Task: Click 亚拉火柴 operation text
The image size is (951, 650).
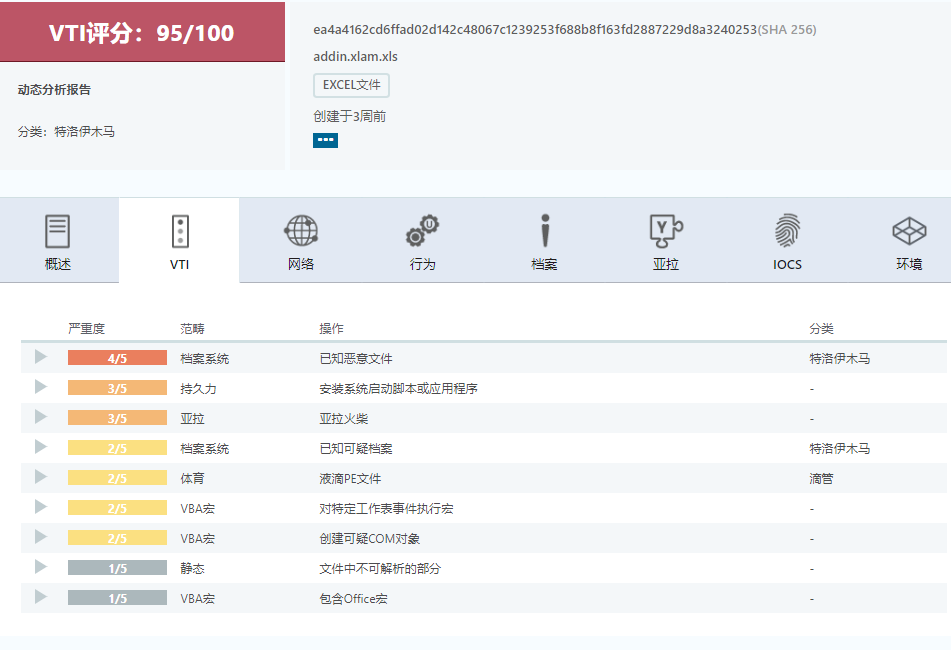Action: click(344, 418)
